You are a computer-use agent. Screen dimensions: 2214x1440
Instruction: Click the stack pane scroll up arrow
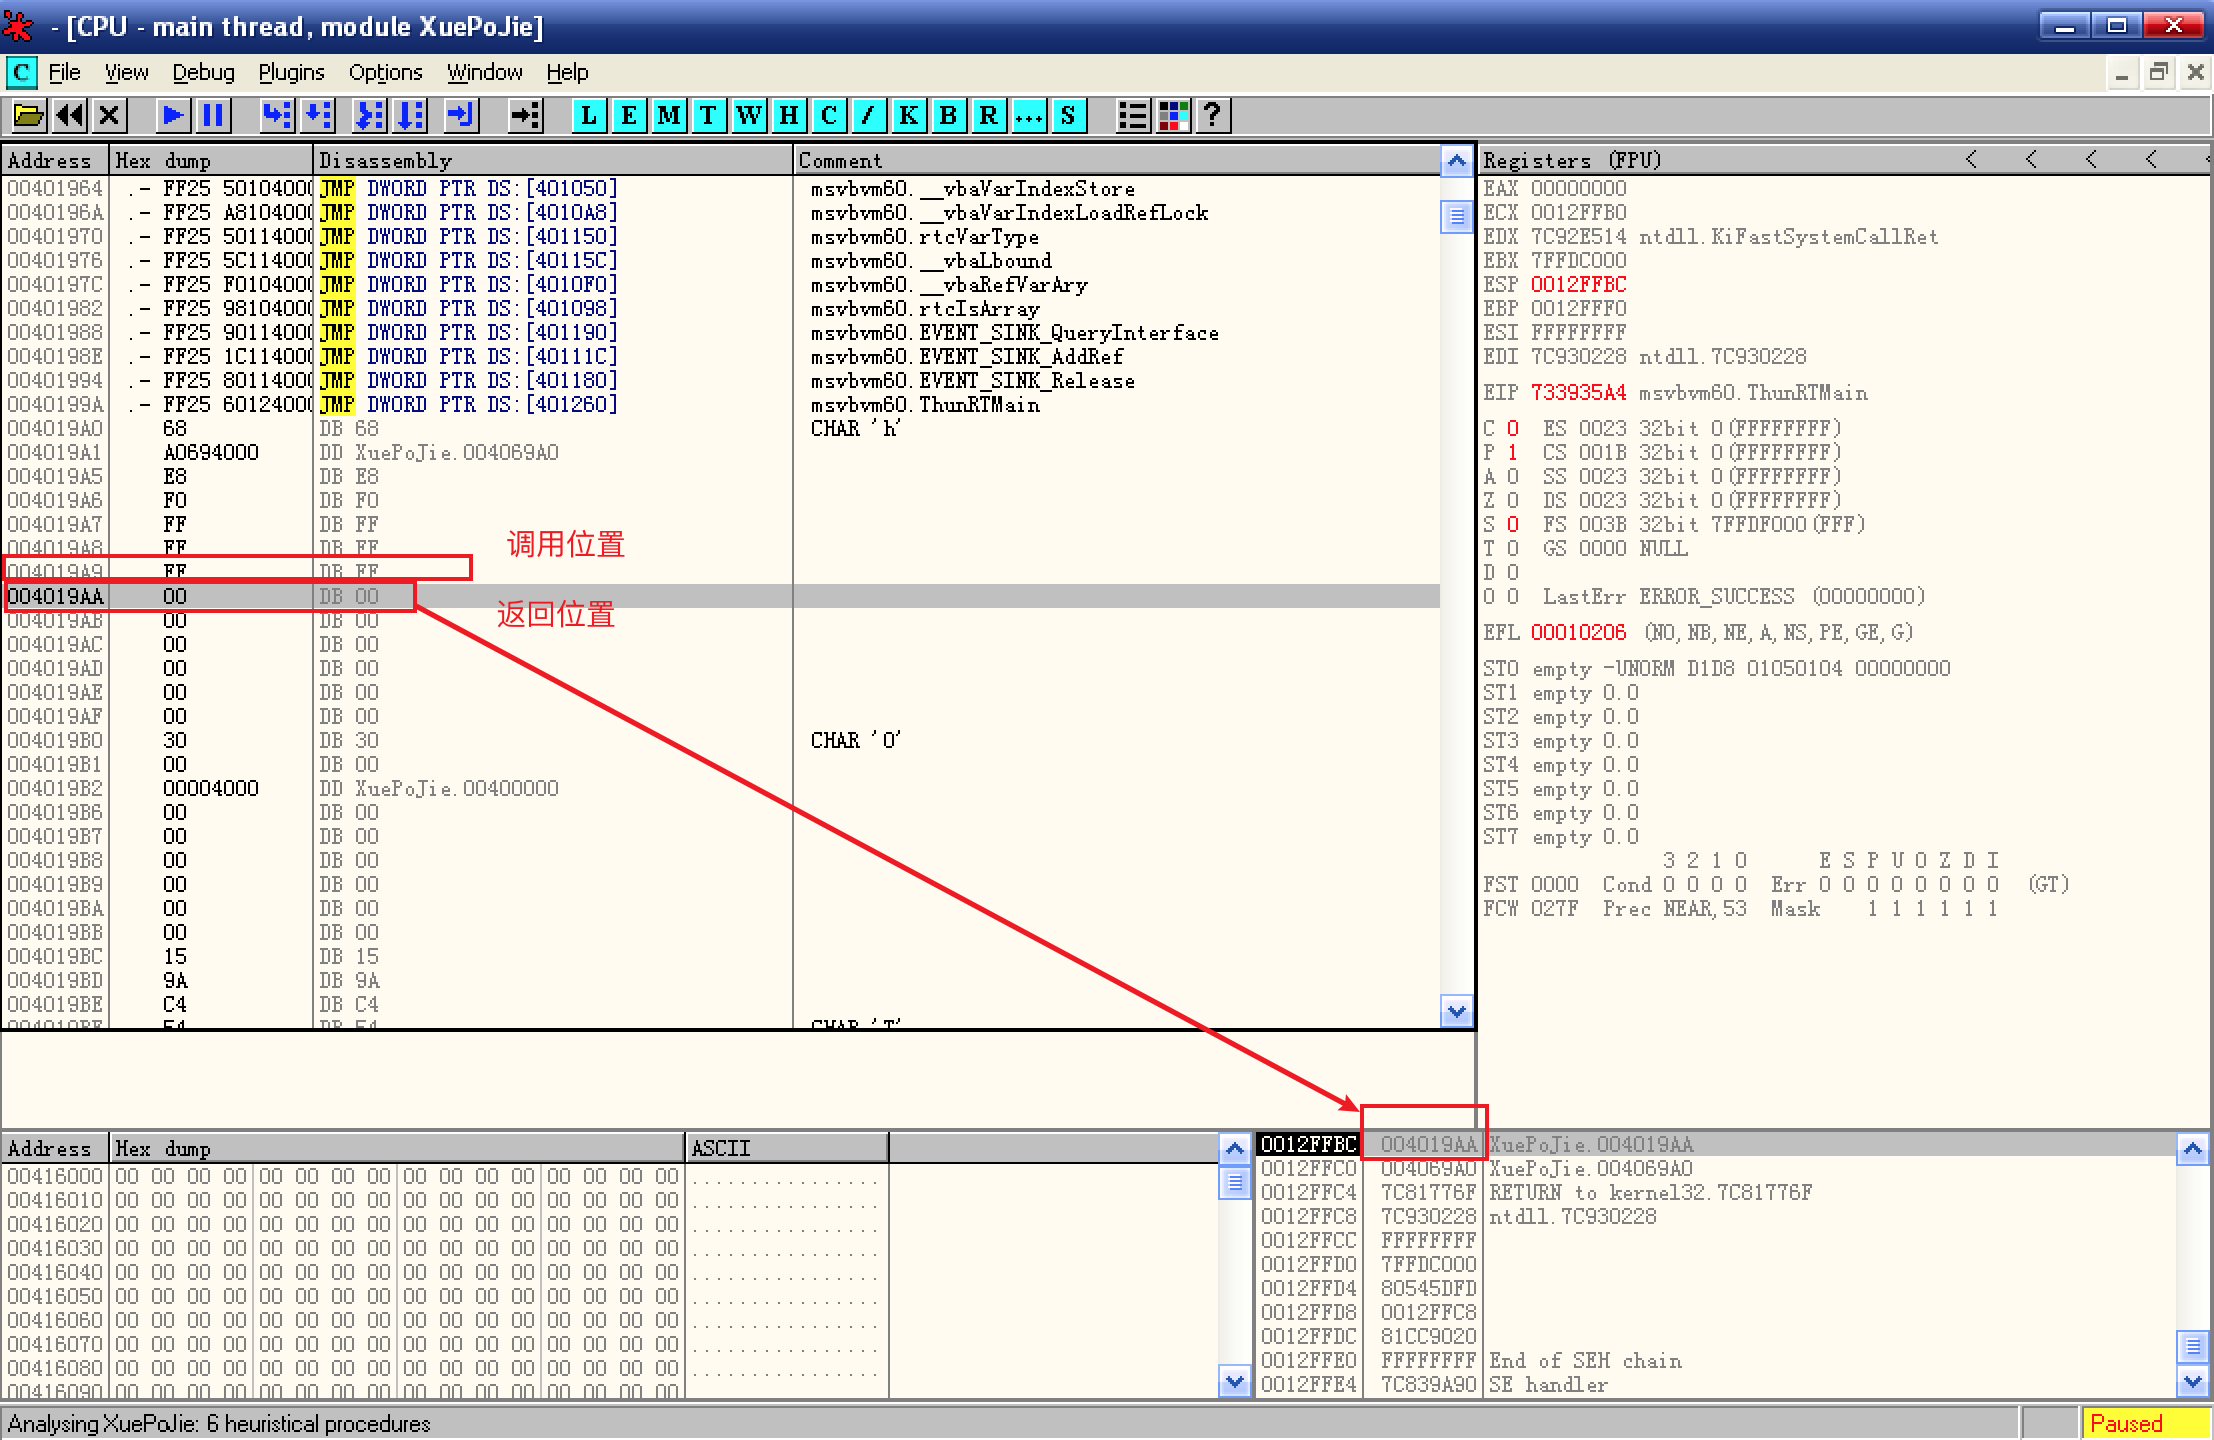pos(2192,1150)
